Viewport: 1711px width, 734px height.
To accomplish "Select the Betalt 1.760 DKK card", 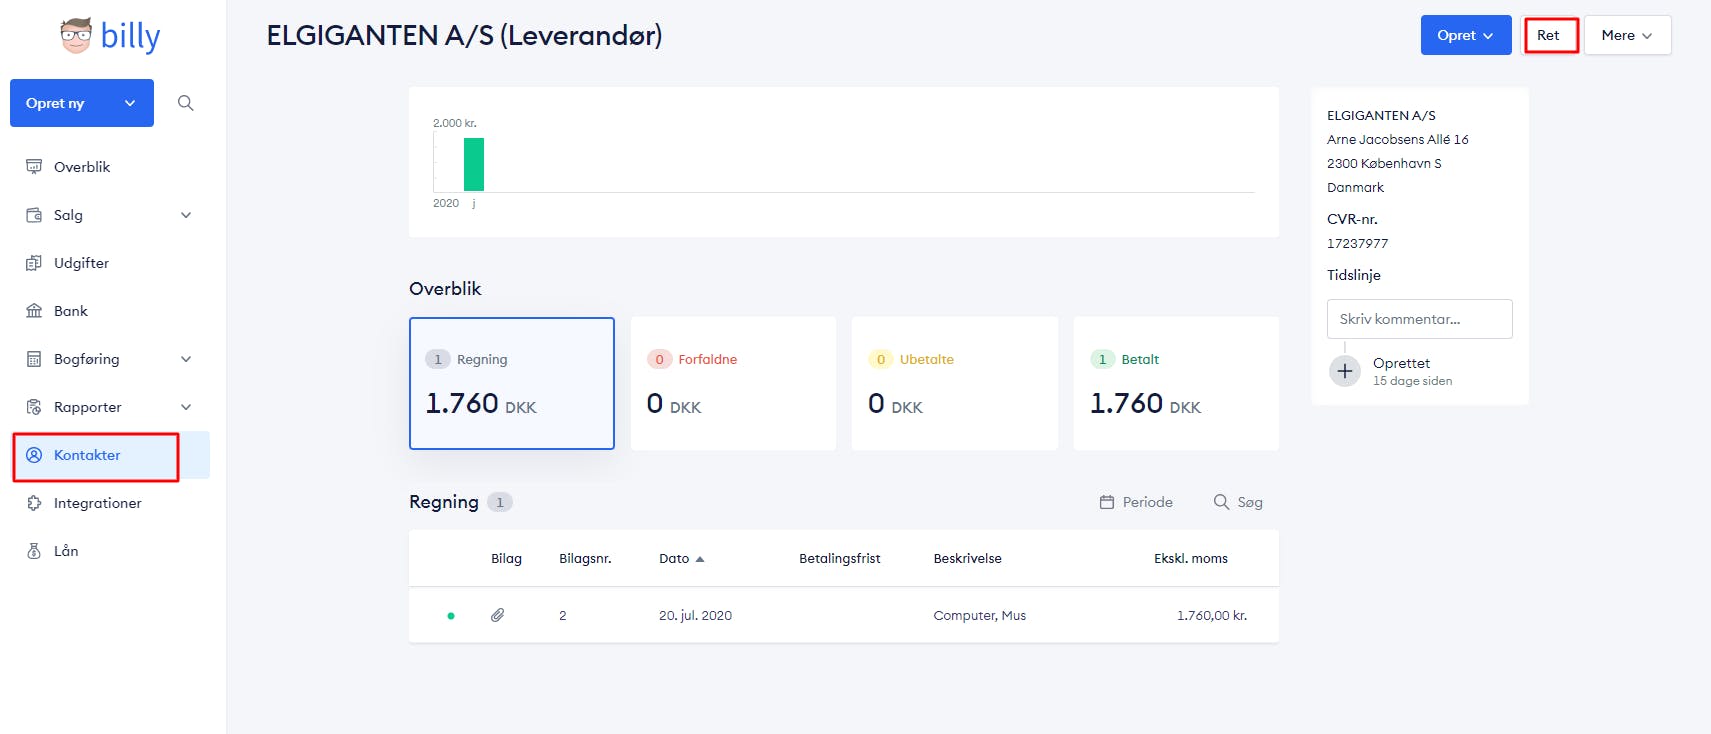I will coord(1176,383).
